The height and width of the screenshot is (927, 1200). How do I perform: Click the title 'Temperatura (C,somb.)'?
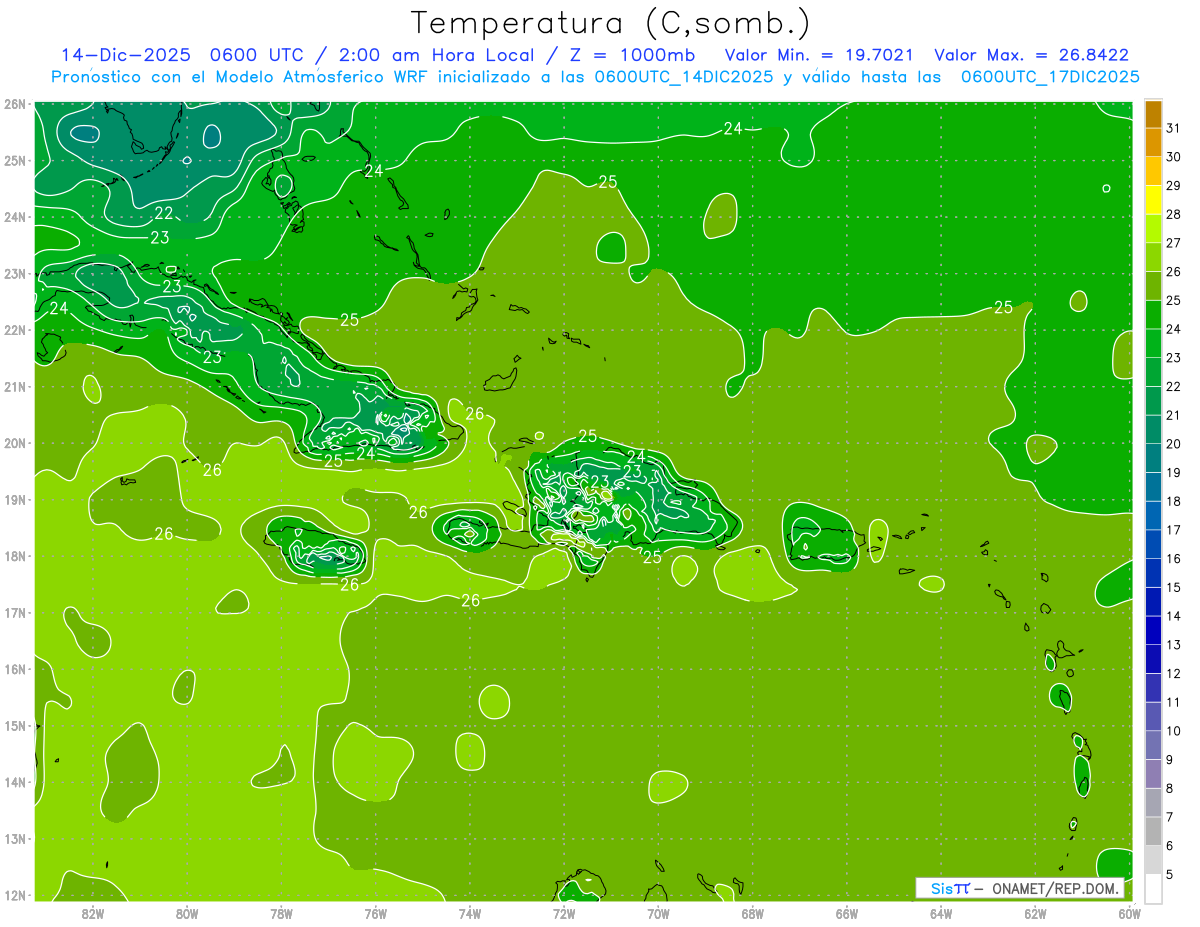(611, 24)
